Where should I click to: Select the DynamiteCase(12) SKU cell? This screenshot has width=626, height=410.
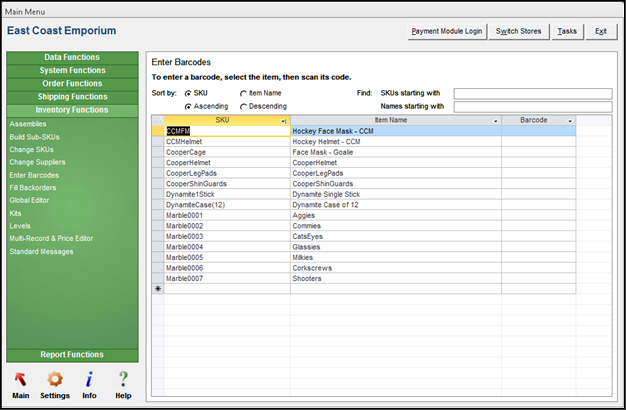click(x=227, y=205)
